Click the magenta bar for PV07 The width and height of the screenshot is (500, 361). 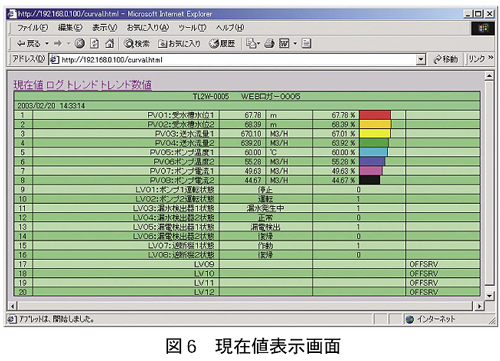click(x=371, y=171)
